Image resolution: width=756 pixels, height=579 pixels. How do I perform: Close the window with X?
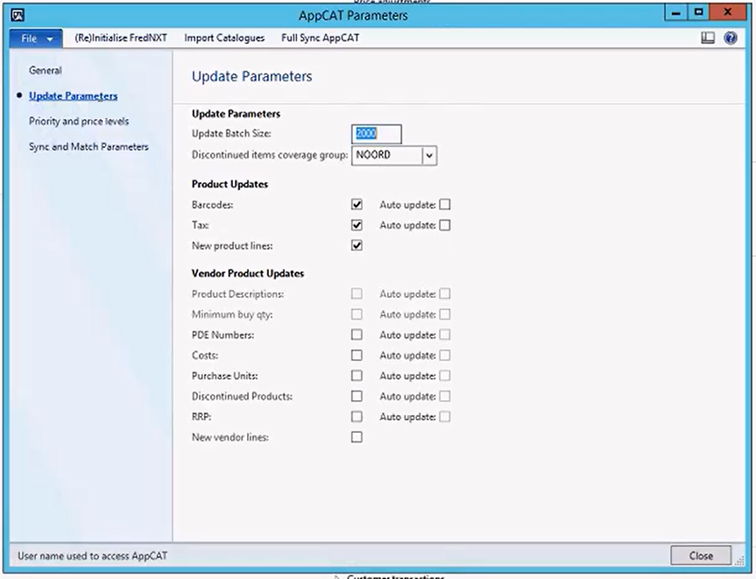[x=728, y=13]
